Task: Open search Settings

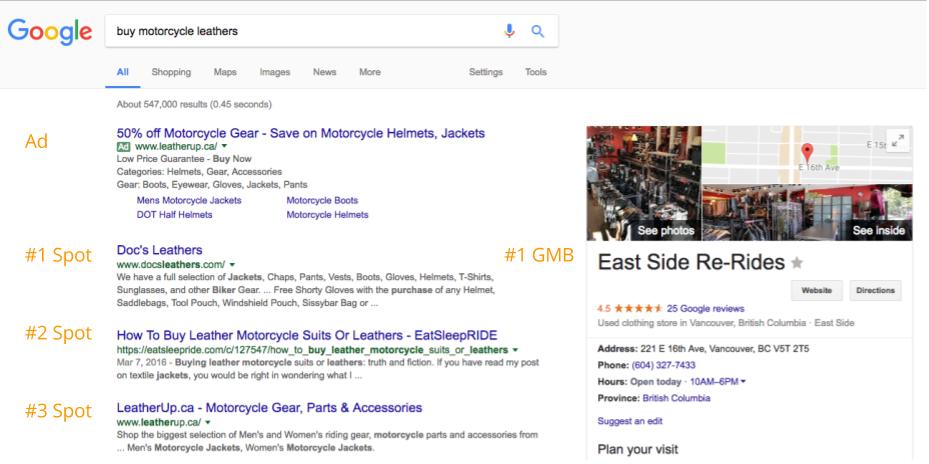Action: (486, 72)
